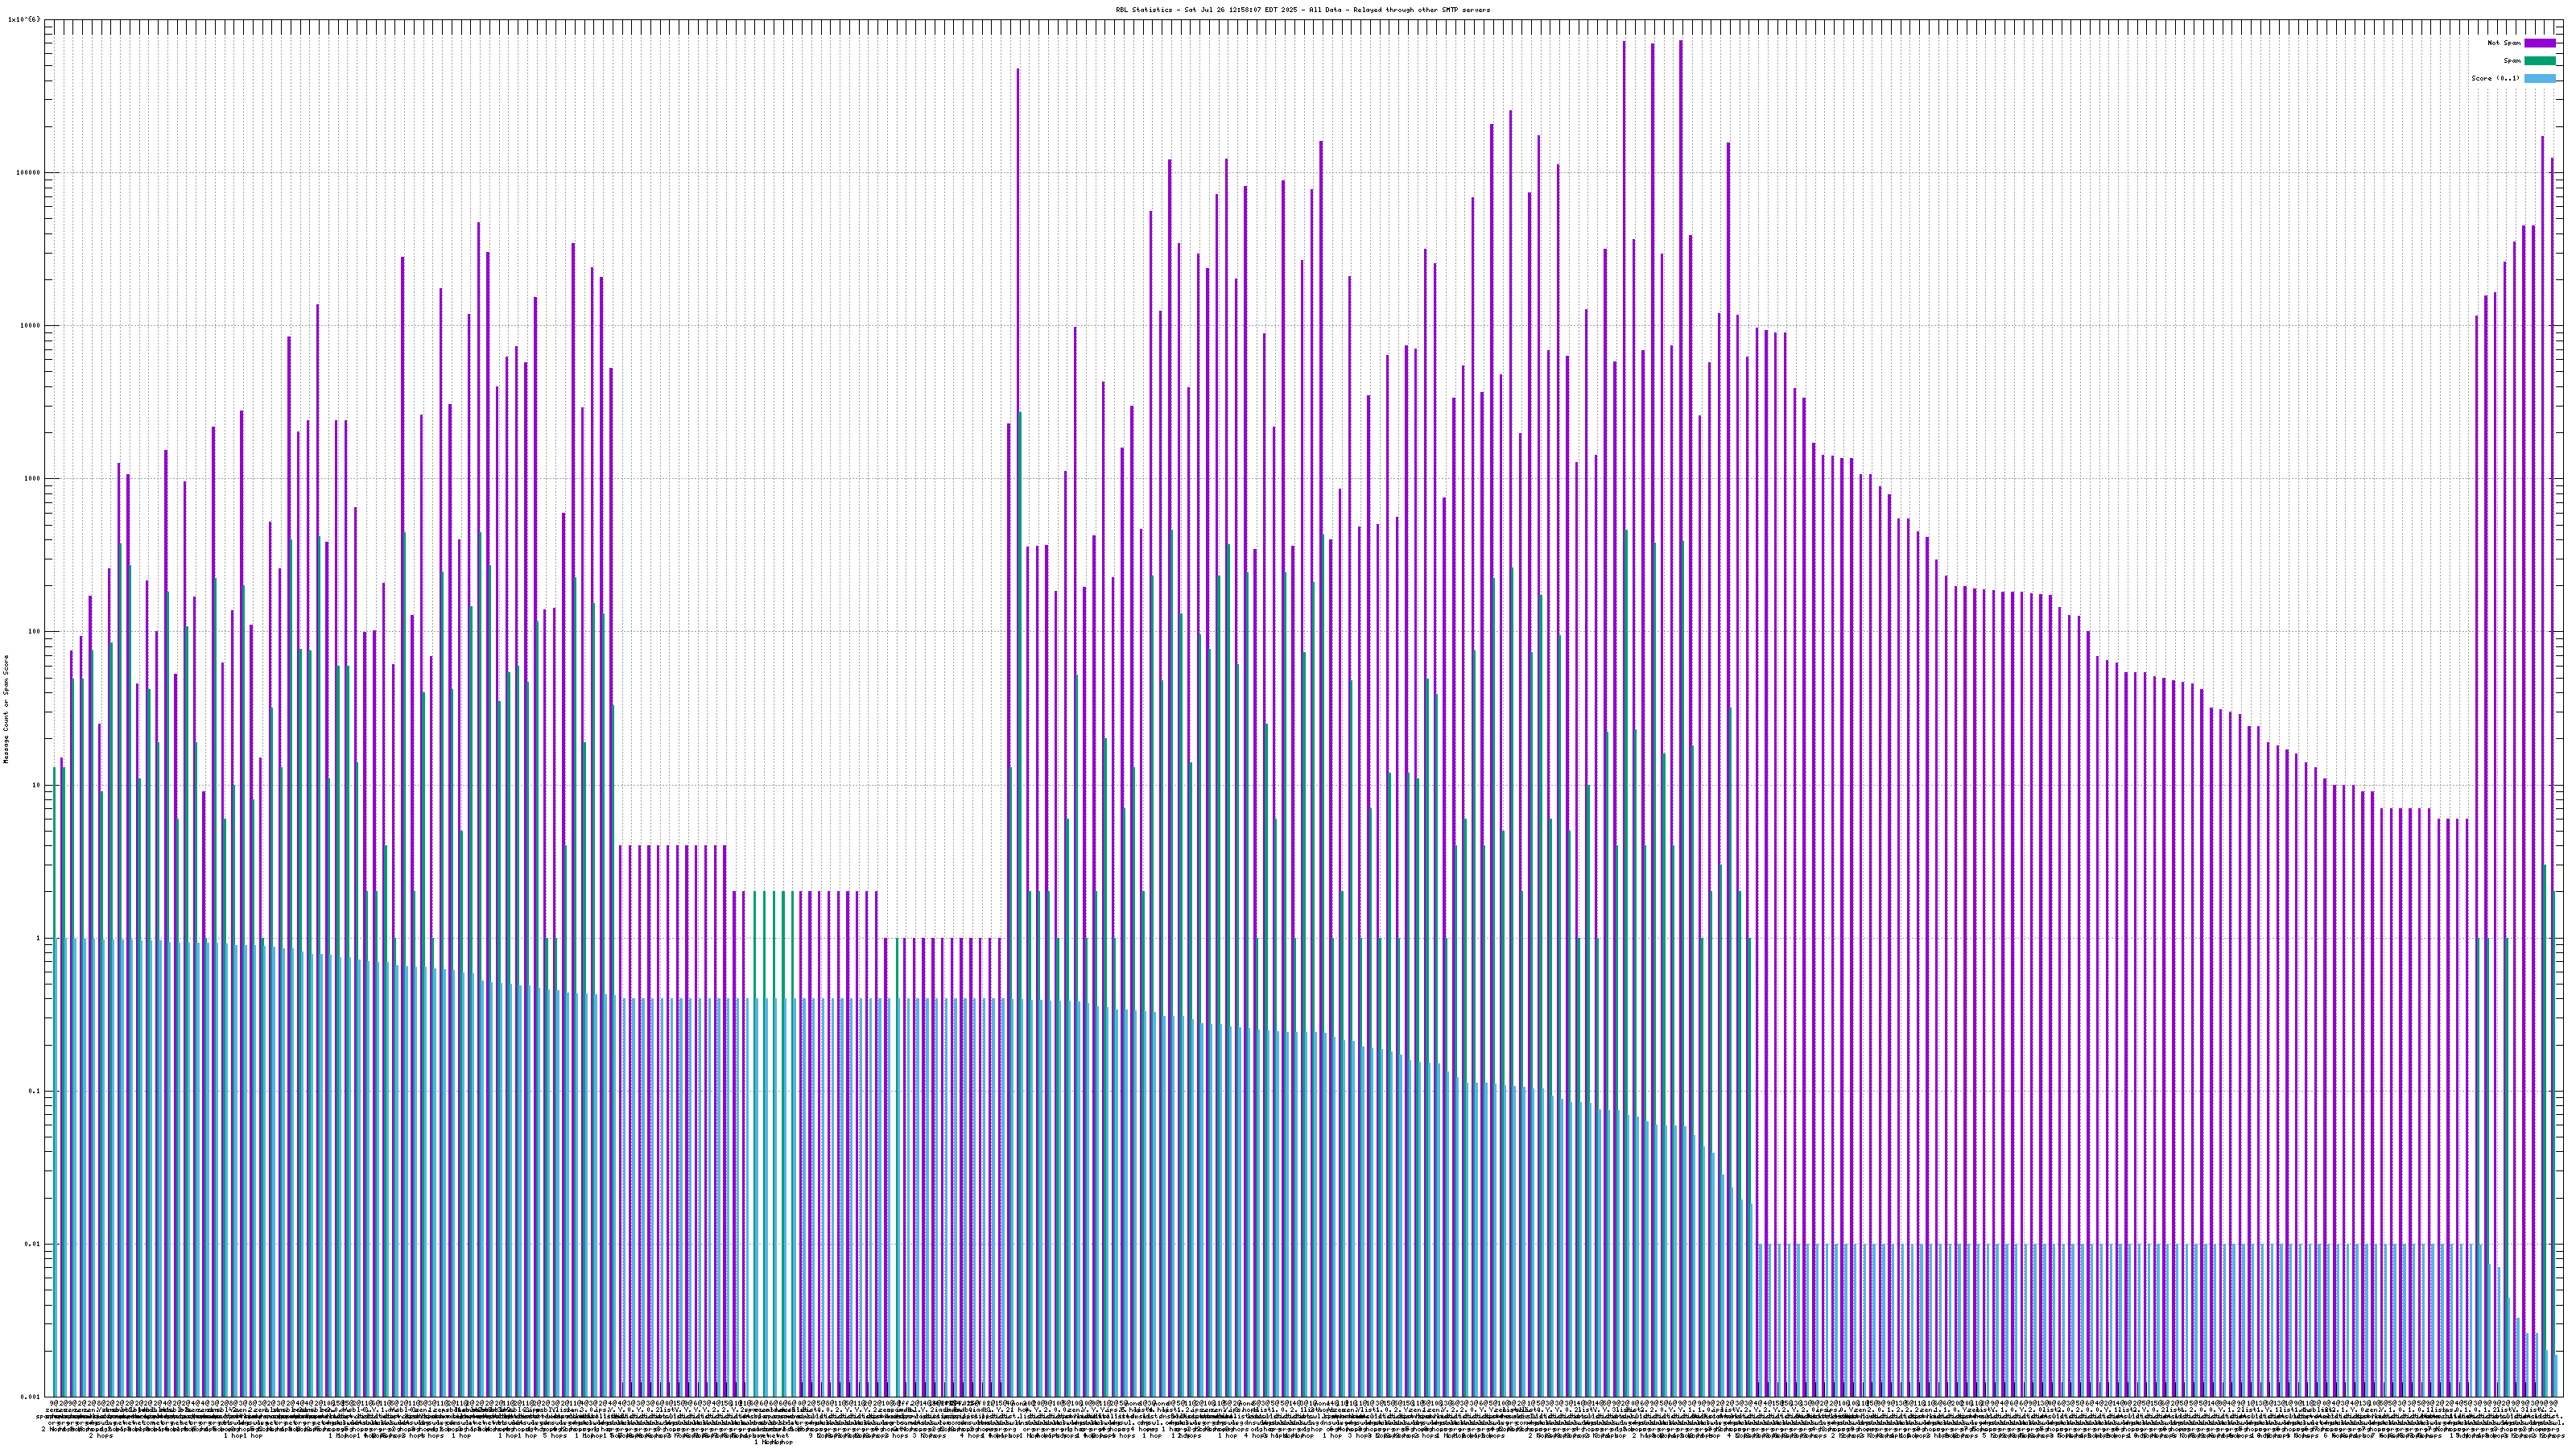The width and height of the screenshot is (2576, 1449).
Task: Click the 100000 y-axis tick label
Action: [x=28, y=172]
